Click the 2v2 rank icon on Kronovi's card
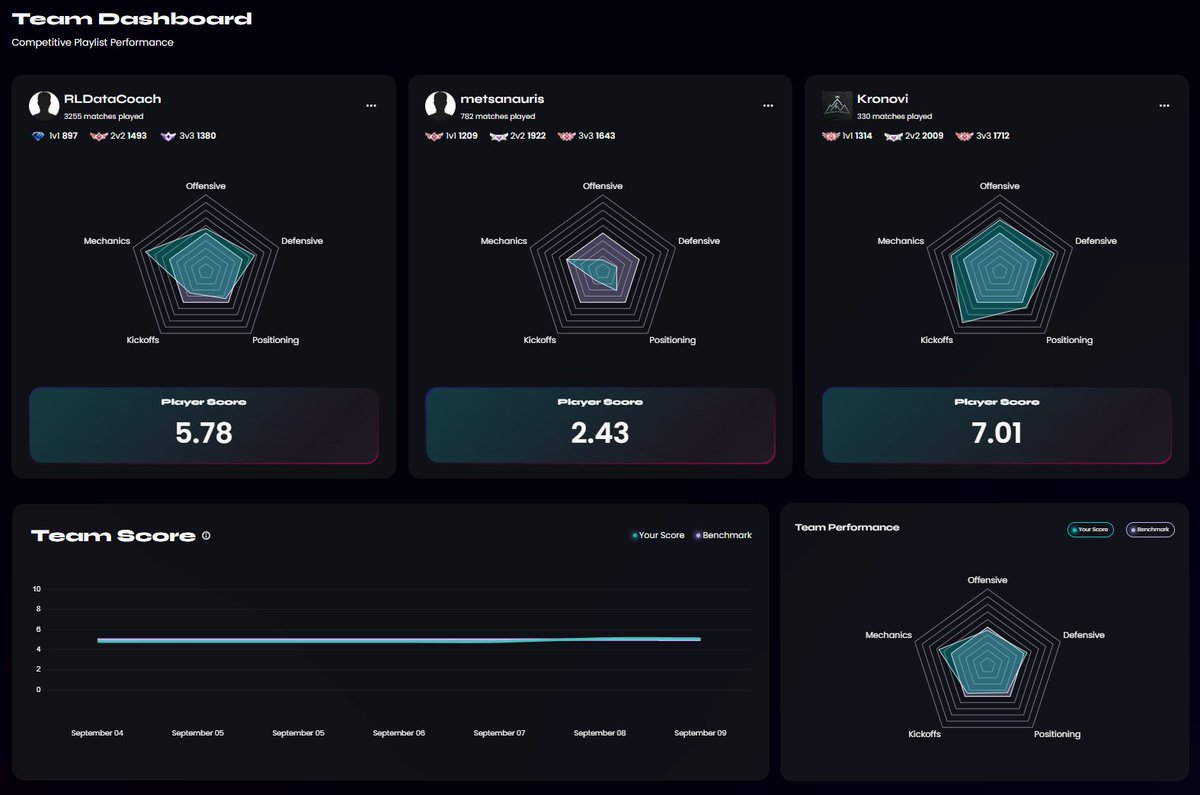This screenshot has width=1200, height=795. [x=894, y=135]
